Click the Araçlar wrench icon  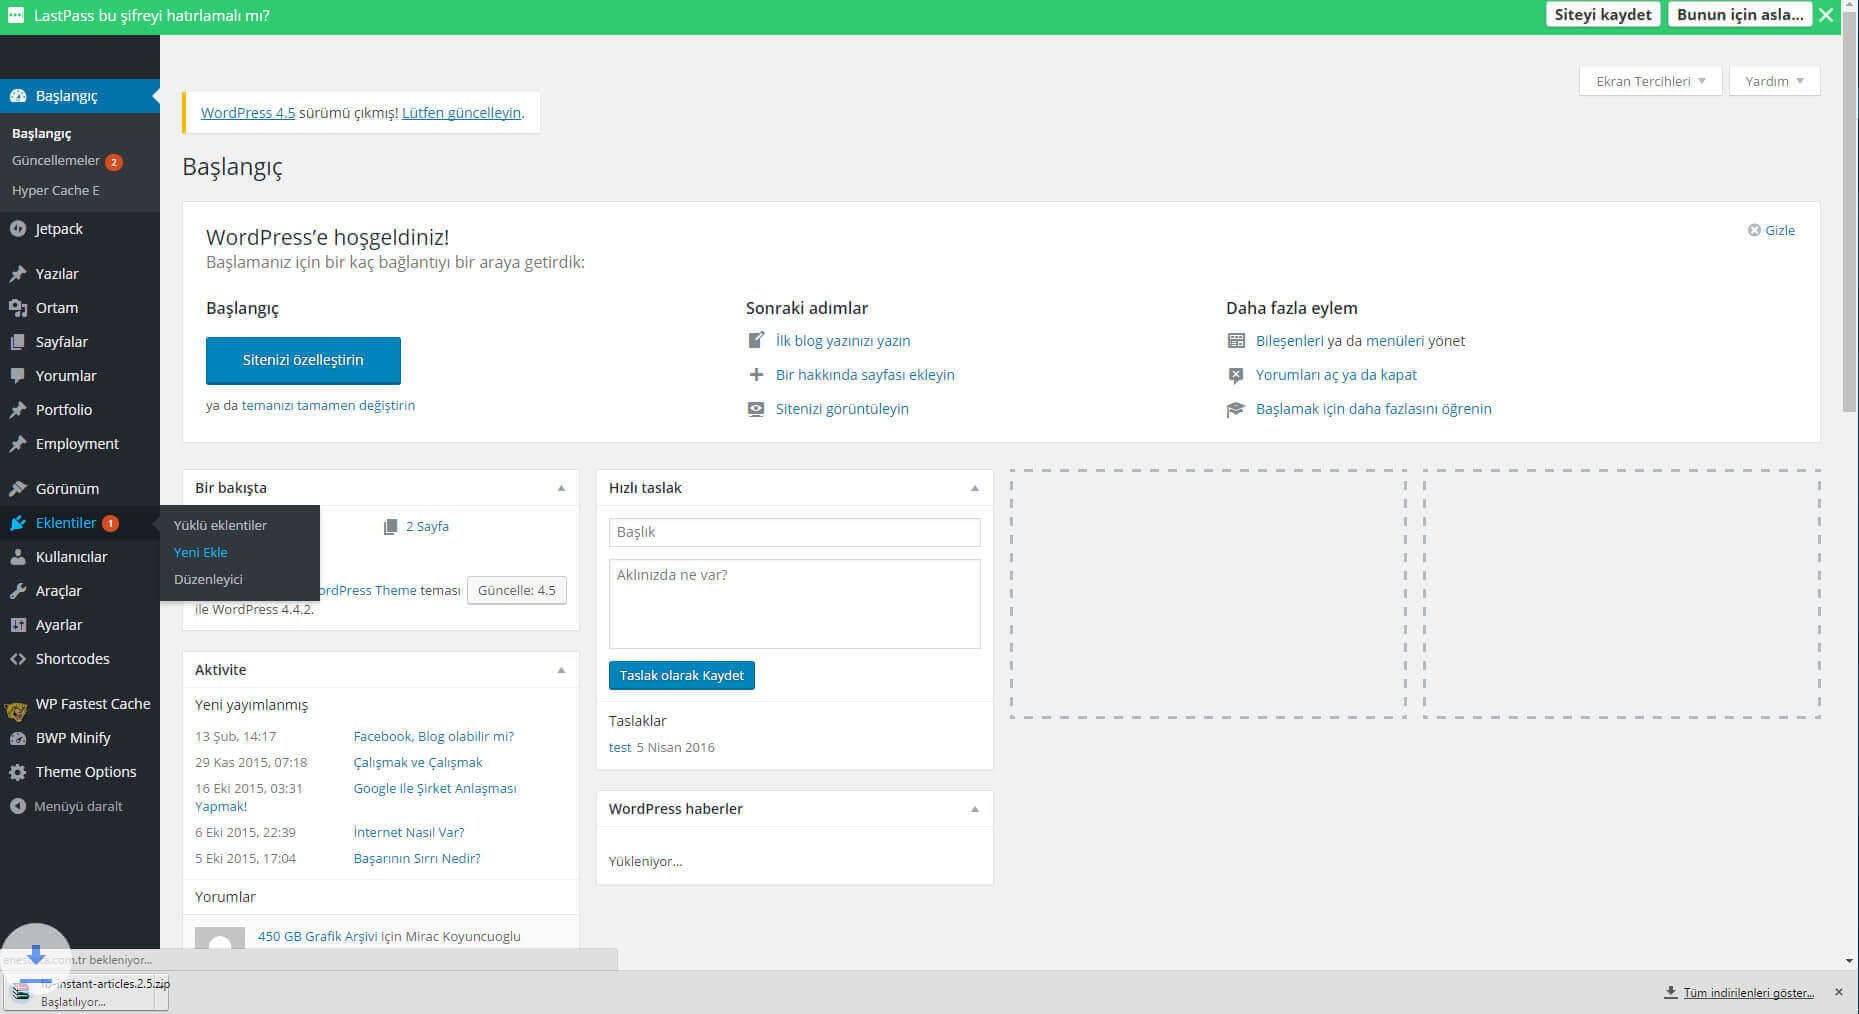[x=17, y=591]
